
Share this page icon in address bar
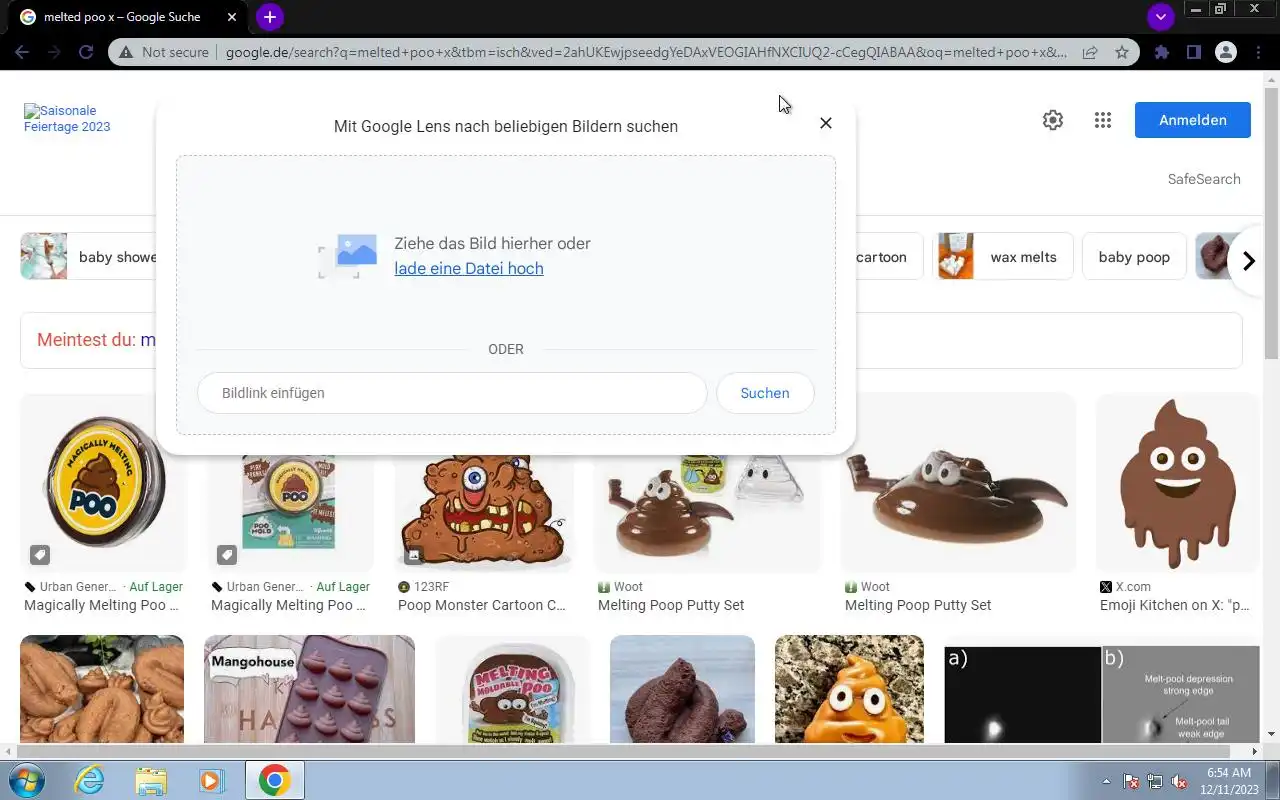pos(1090,52)
